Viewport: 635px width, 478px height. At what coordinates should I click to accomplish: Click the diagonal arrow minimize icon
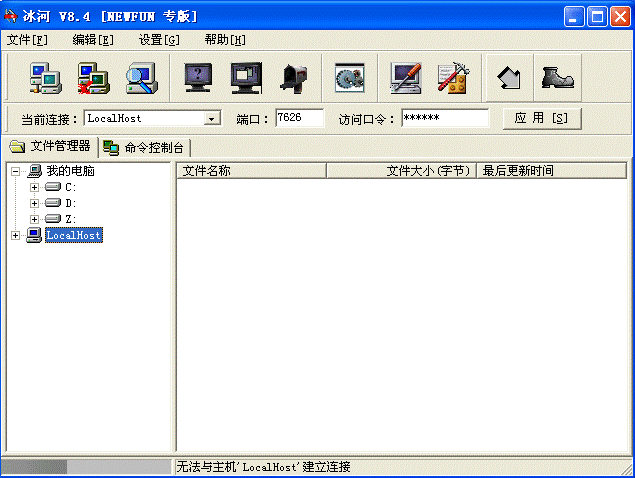[509, 78]
